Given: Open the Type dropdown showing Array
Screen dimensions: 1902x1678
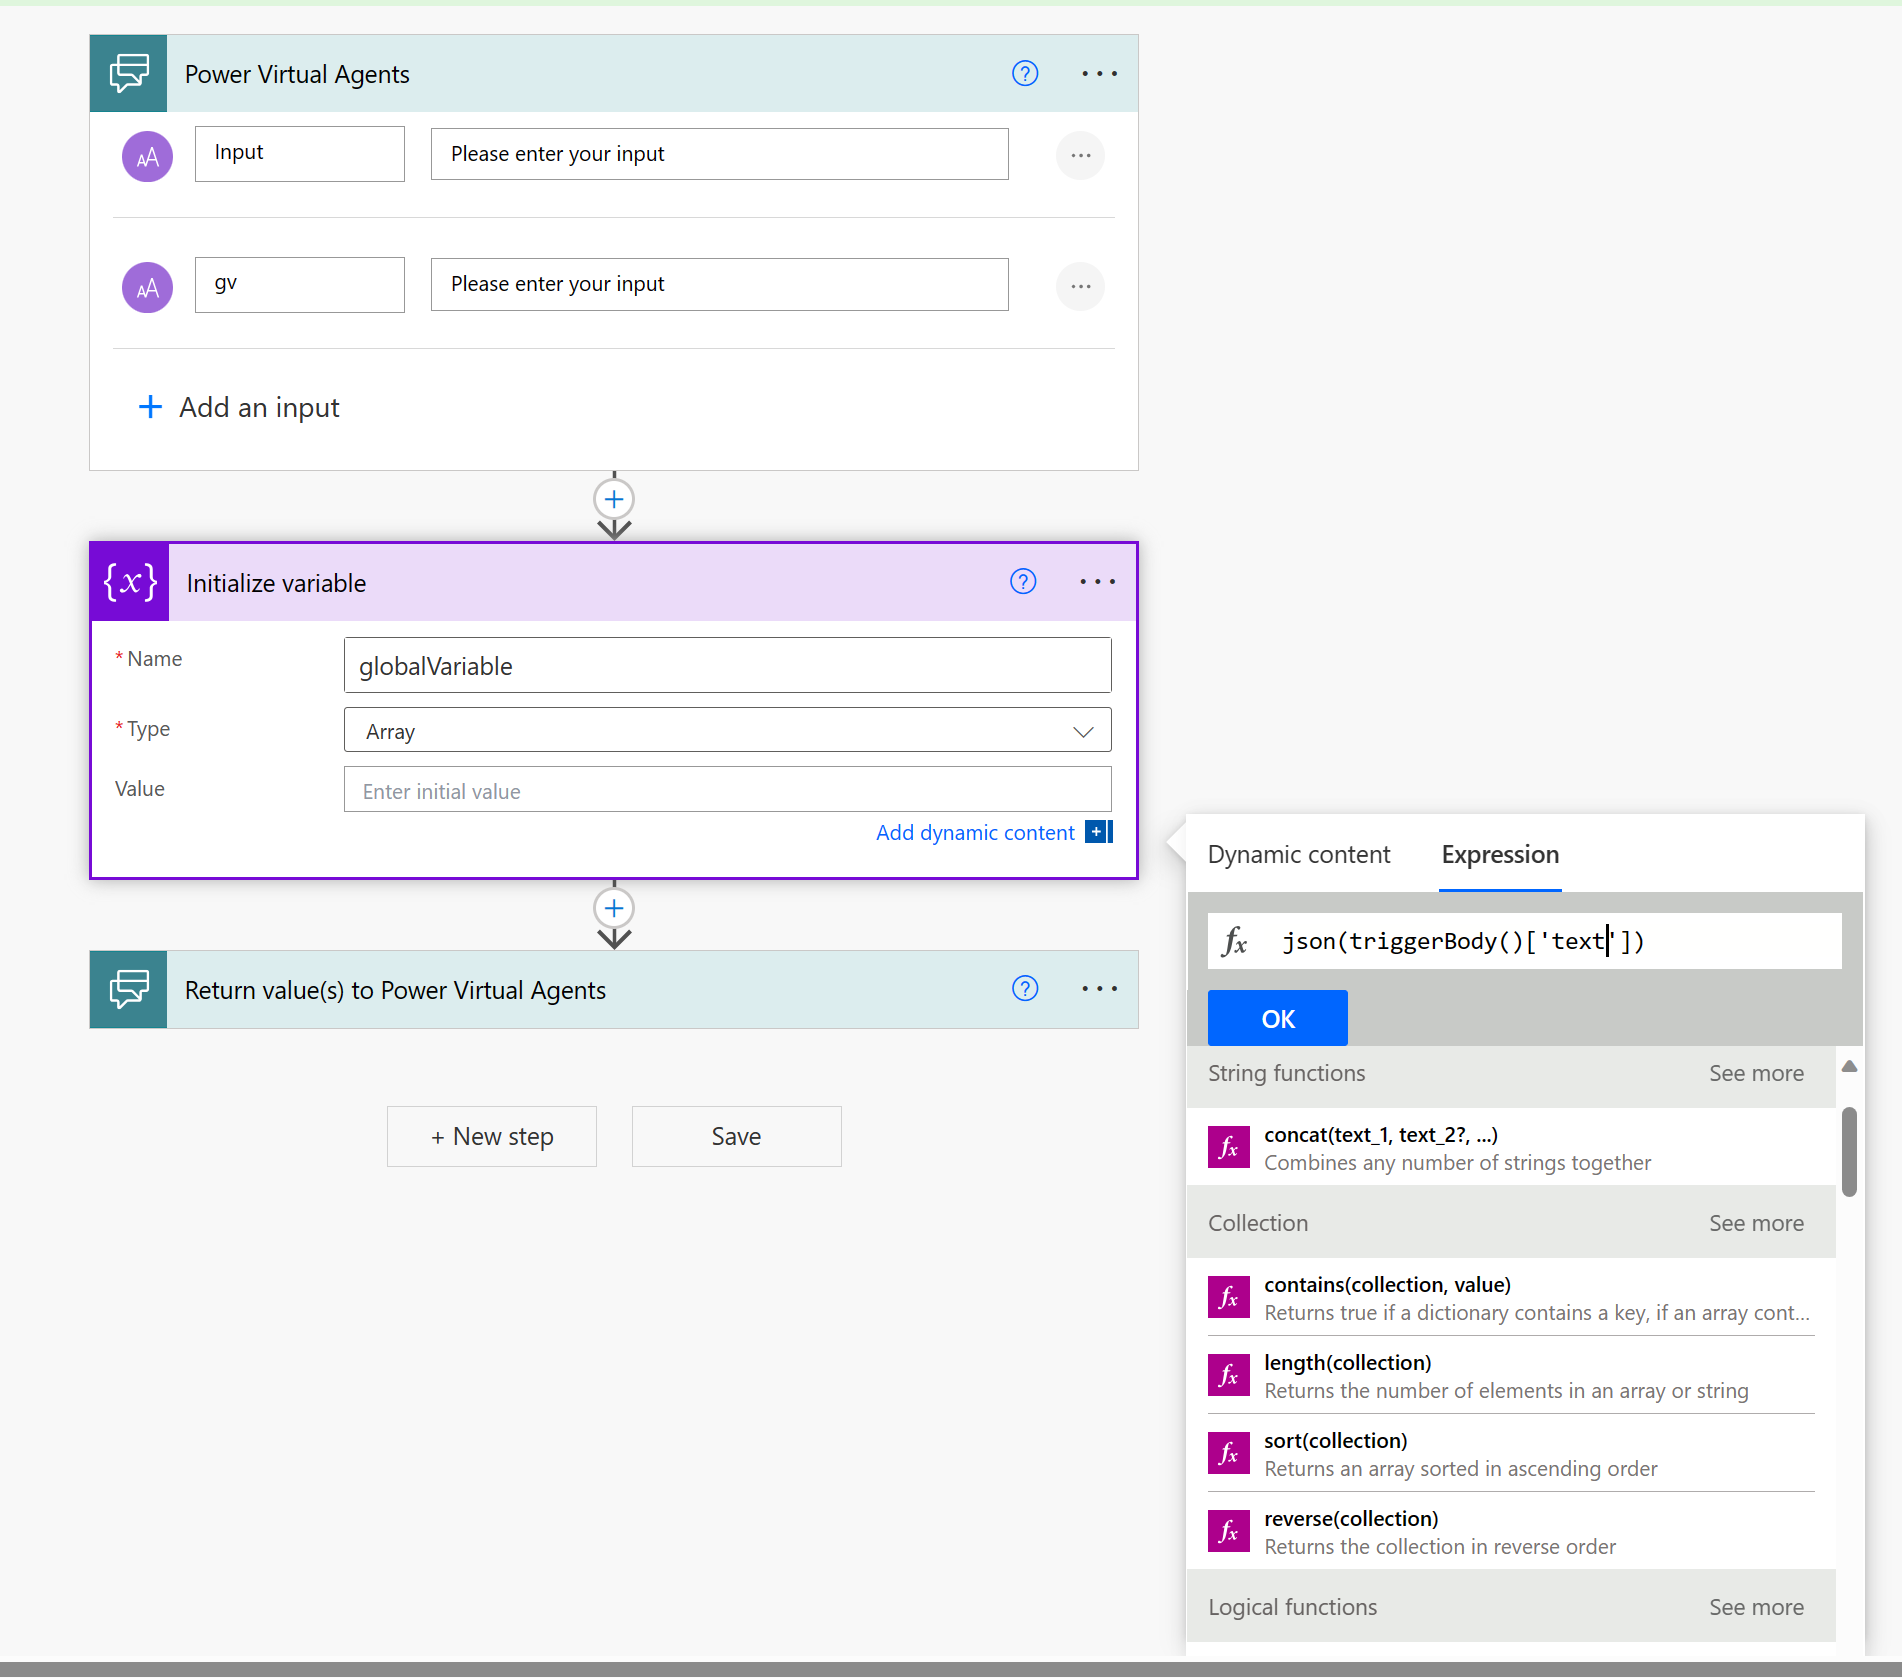Looking at the screenshot, I should (727, 731).
